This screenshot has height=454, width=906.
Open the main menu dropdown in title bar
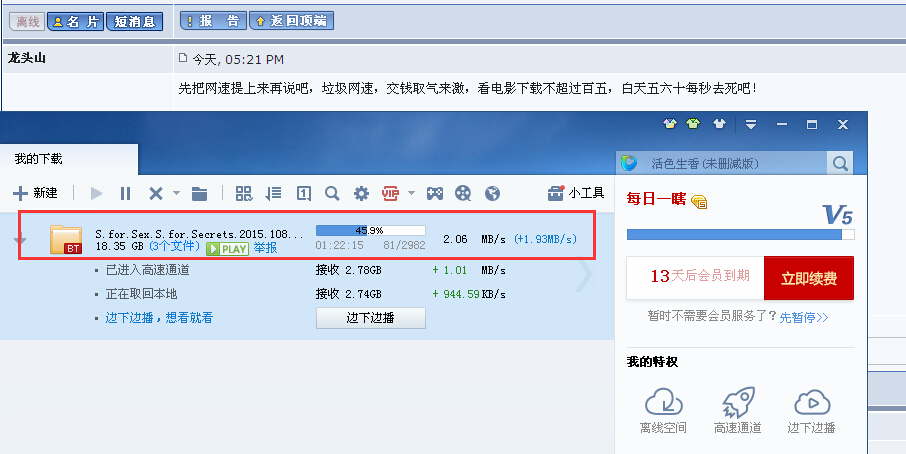pos(751,125)
